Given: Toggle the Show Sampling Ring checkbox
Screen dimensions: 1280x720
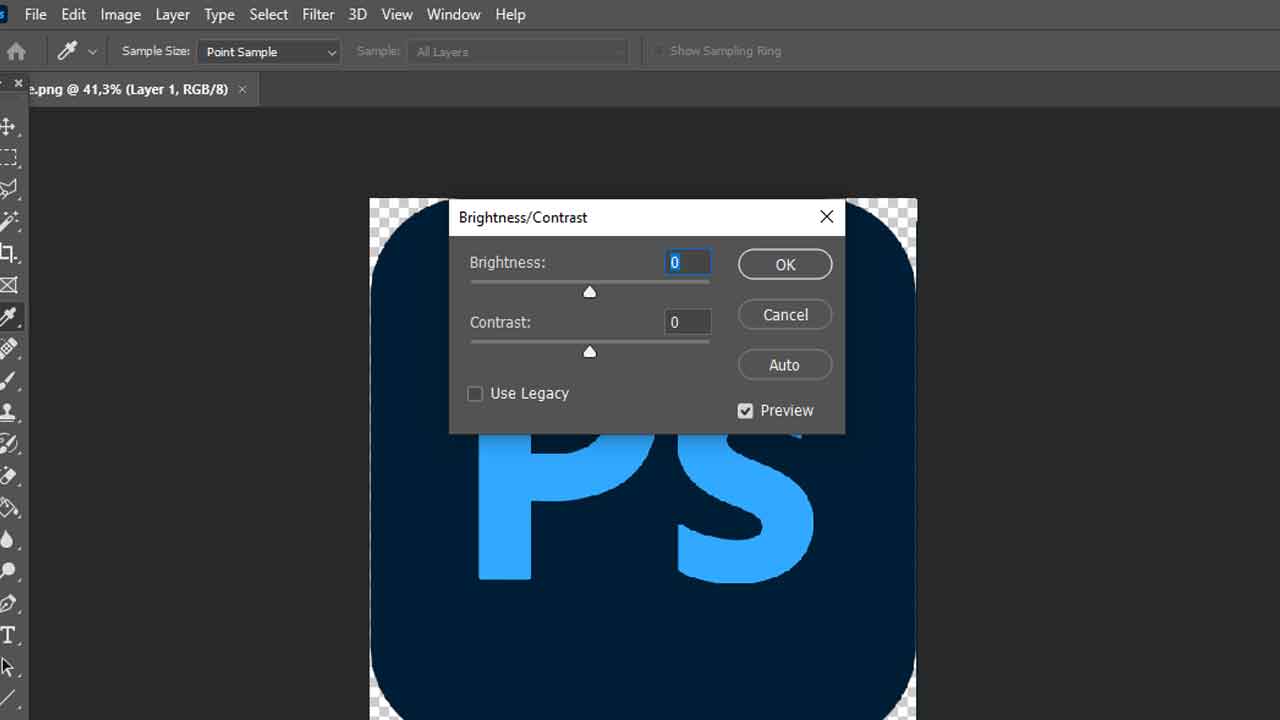Looking at the screenshot, I should (658, 51).
